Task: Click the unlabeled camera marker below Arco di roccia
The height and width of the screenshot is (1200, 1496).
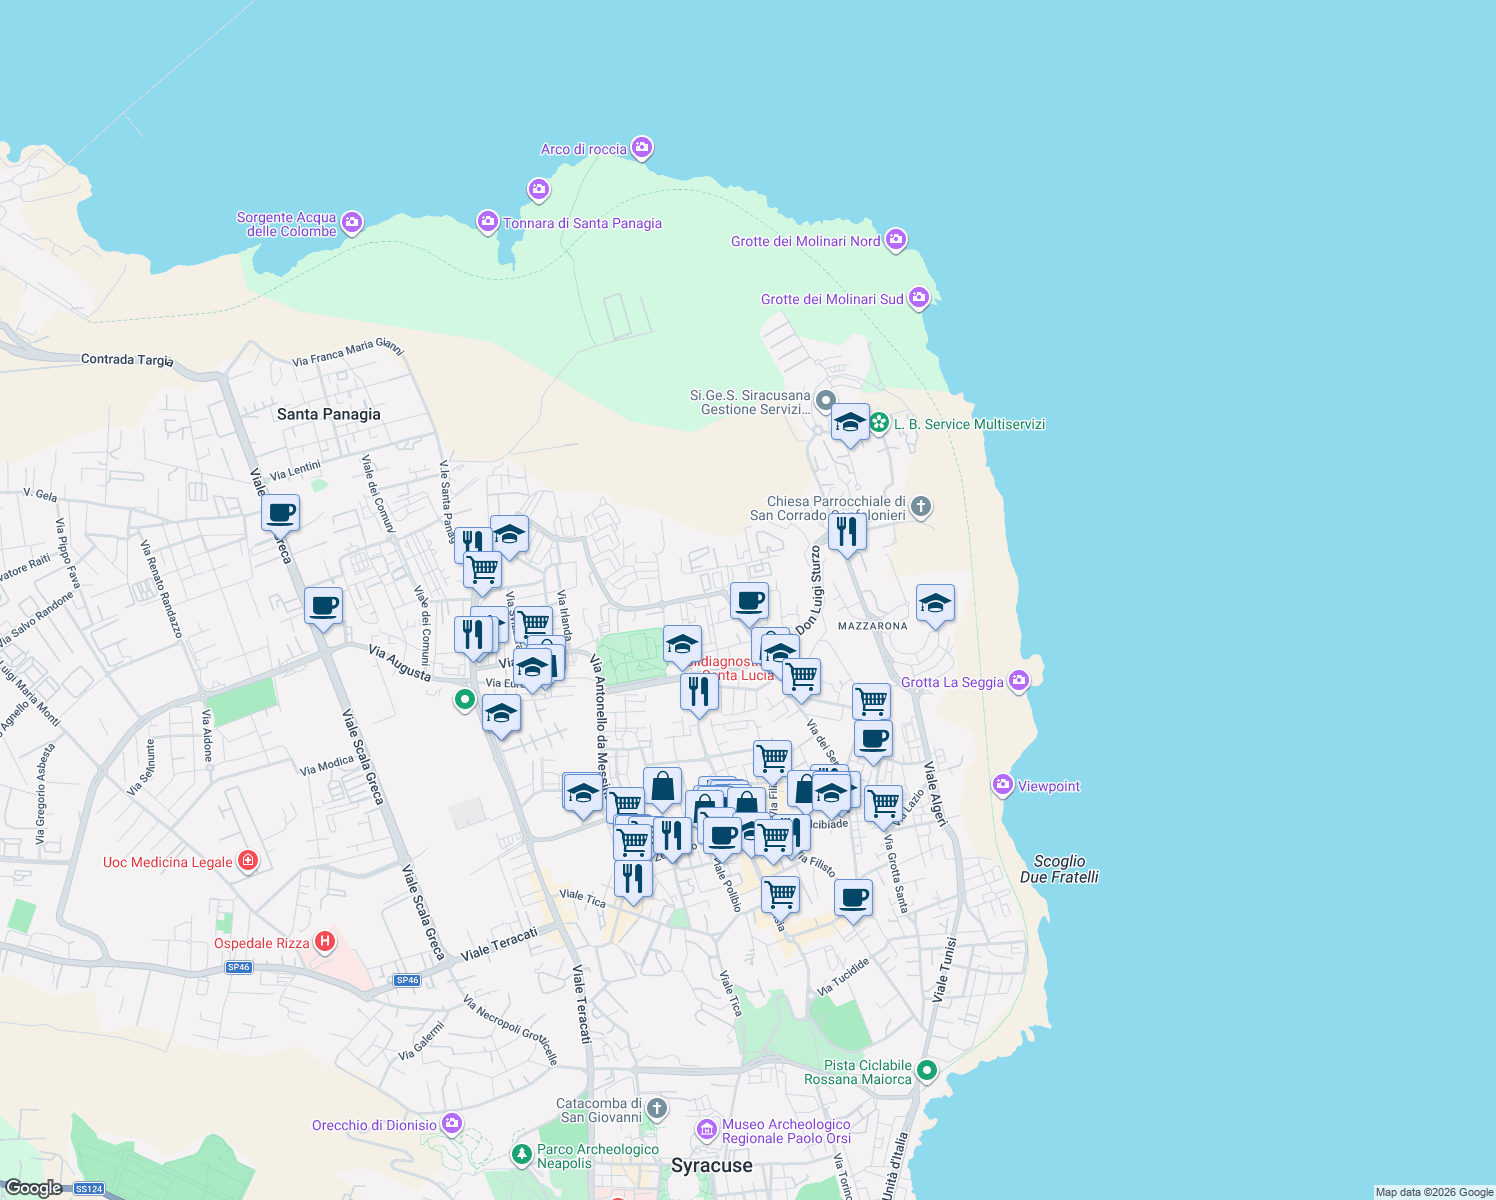Action: pos(539,189)
